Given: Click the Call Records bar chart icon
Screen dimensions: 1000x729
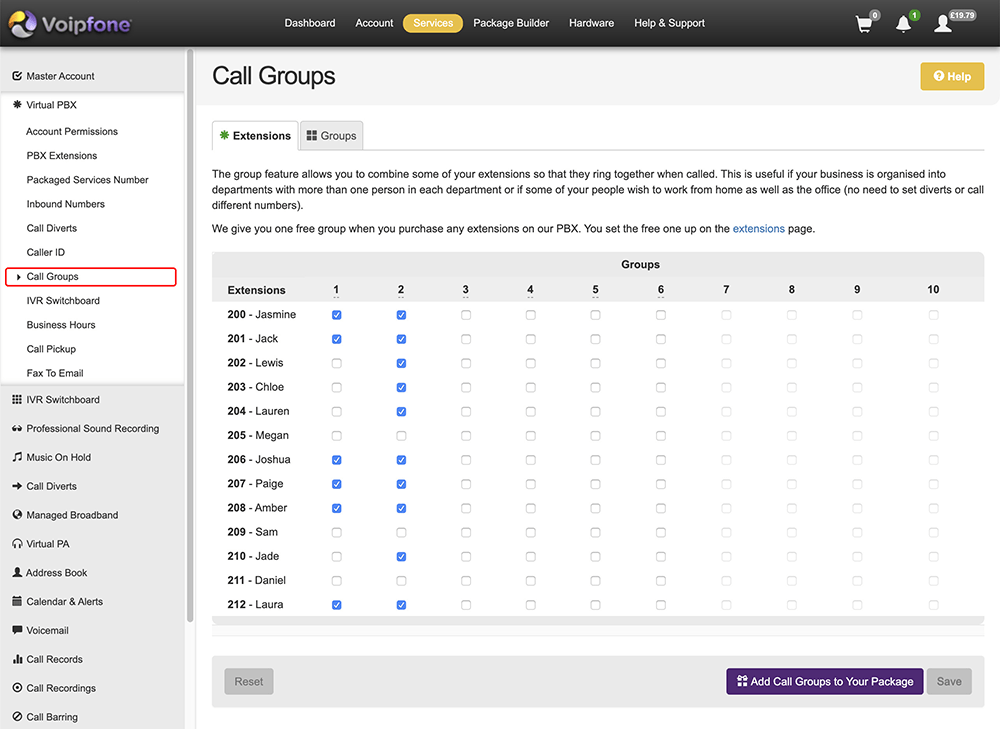Looking at the screenshot, I should click(x=17, y=659).
